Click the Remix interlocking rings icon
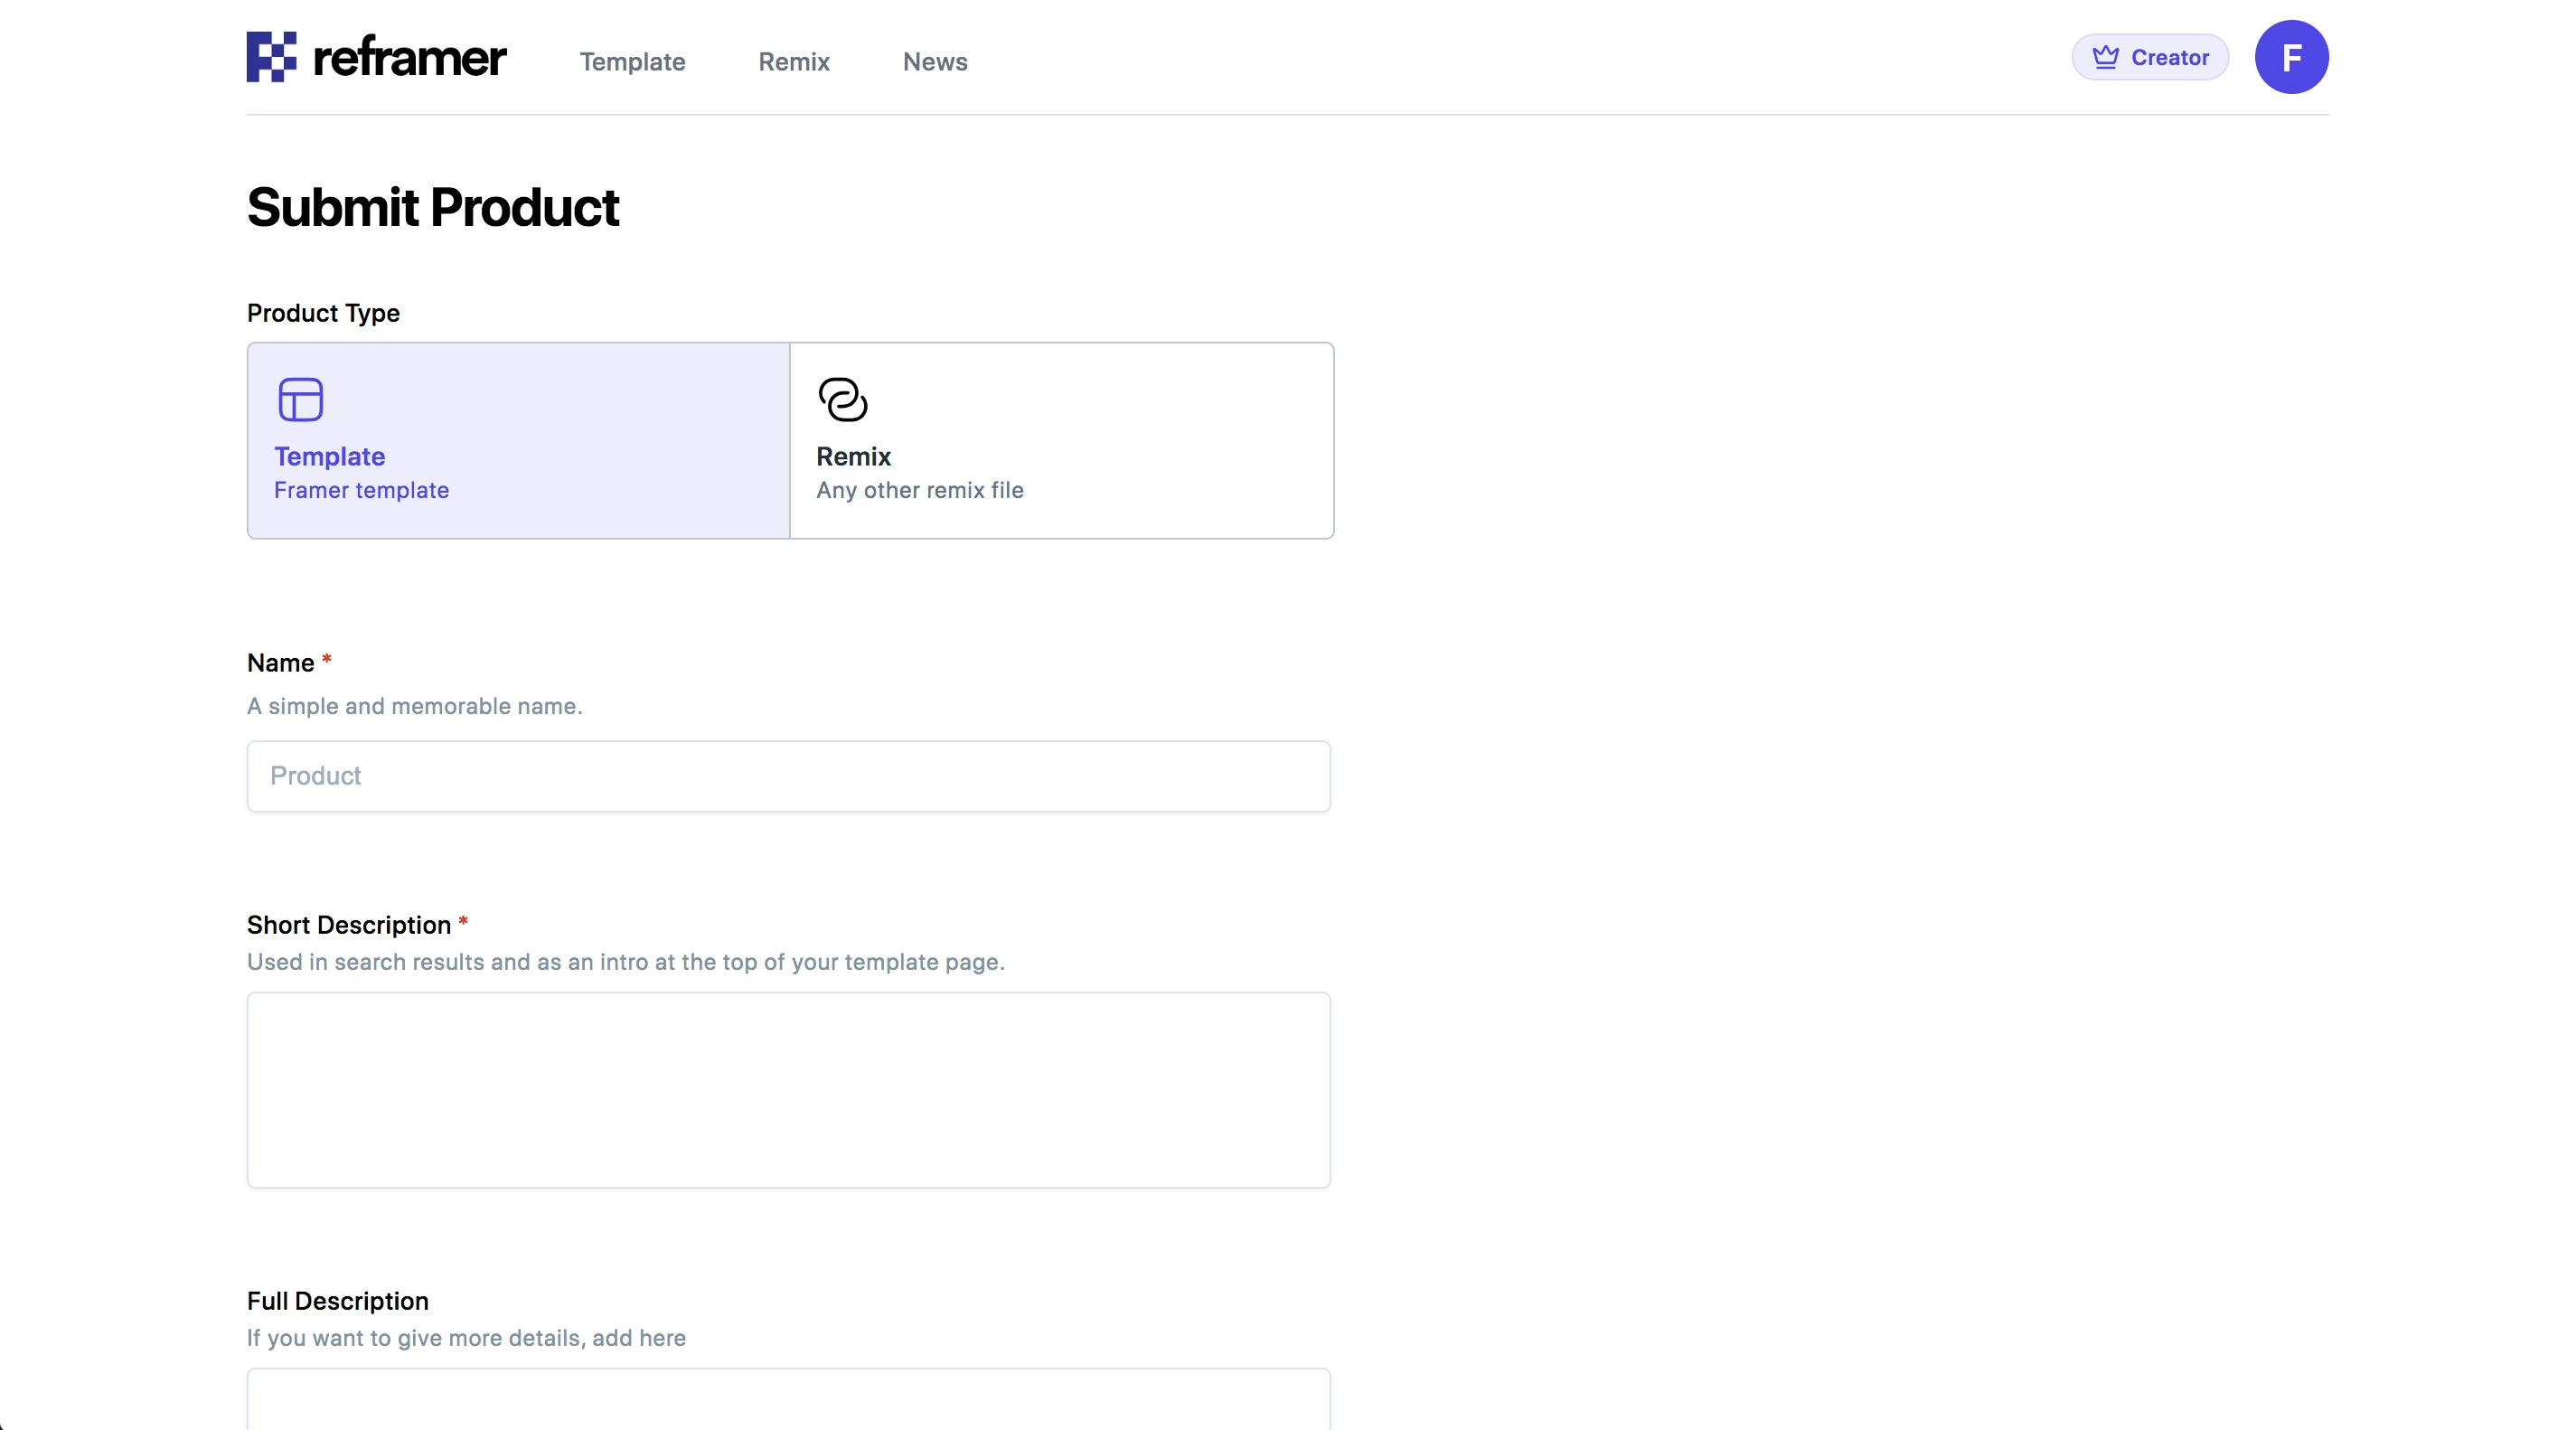2576x1430 pixels. pos(842,400)
